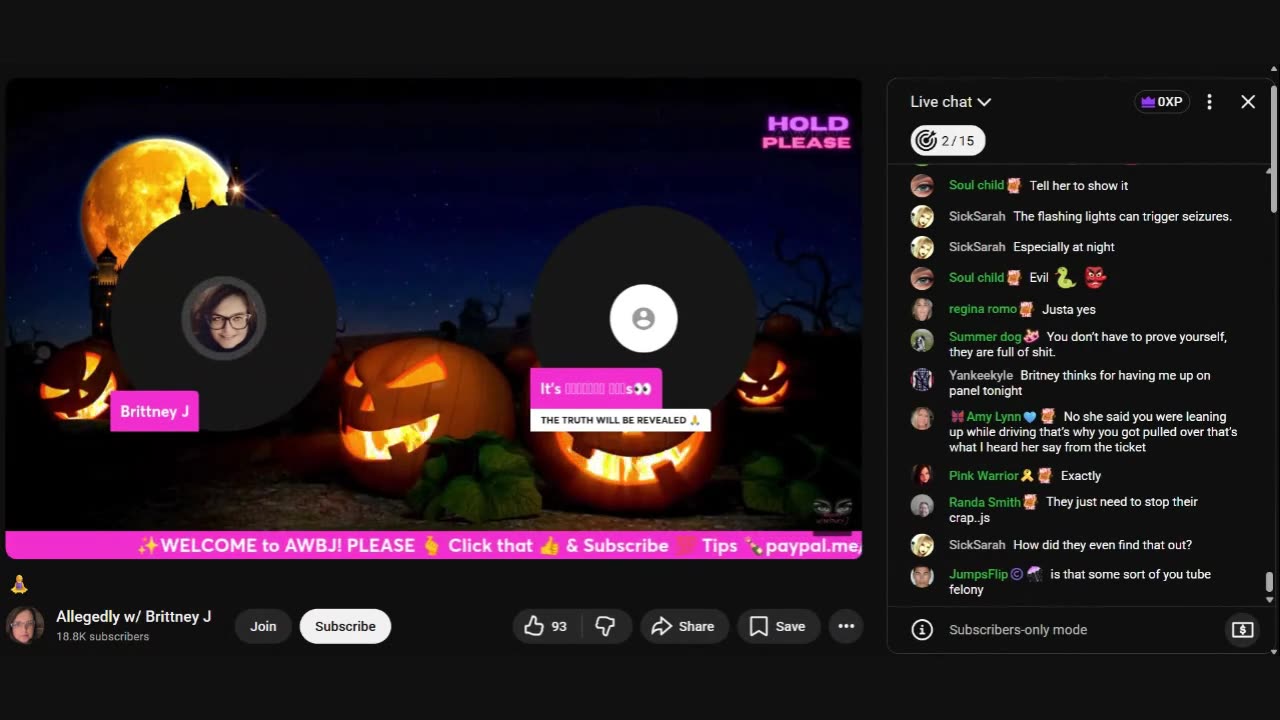The image size is (1280, 720).
Task: Click the JumpsFlip username
Action: click(978, 575)
